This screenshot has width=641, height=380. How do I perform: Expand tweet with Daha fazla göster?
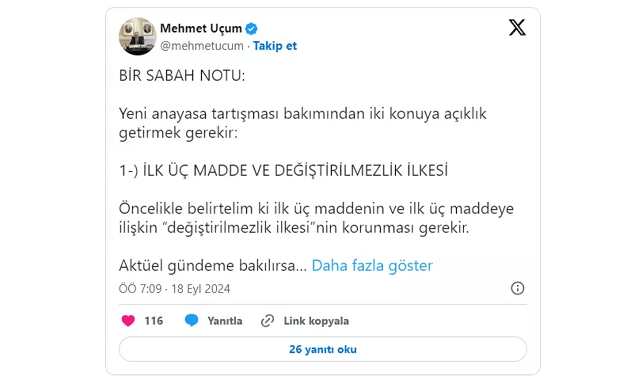click(x=372, y=266)
